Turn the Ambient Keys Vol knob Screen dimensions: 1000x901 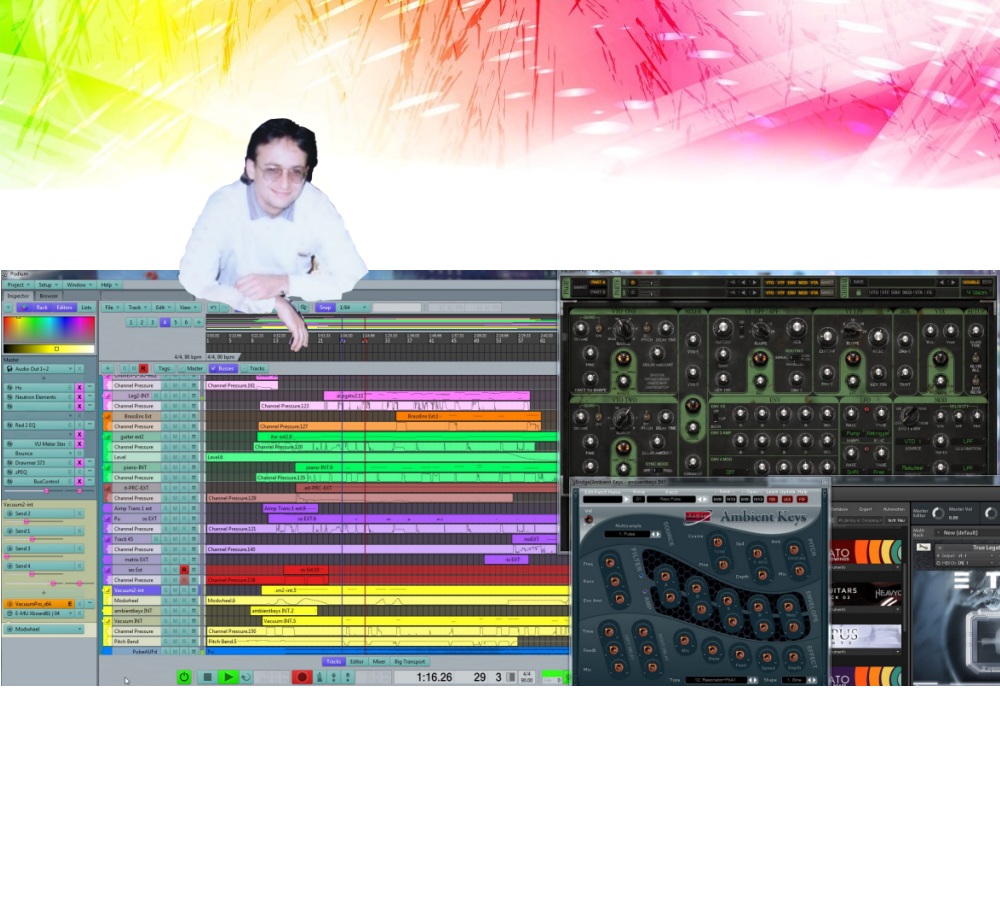[588, 521]
